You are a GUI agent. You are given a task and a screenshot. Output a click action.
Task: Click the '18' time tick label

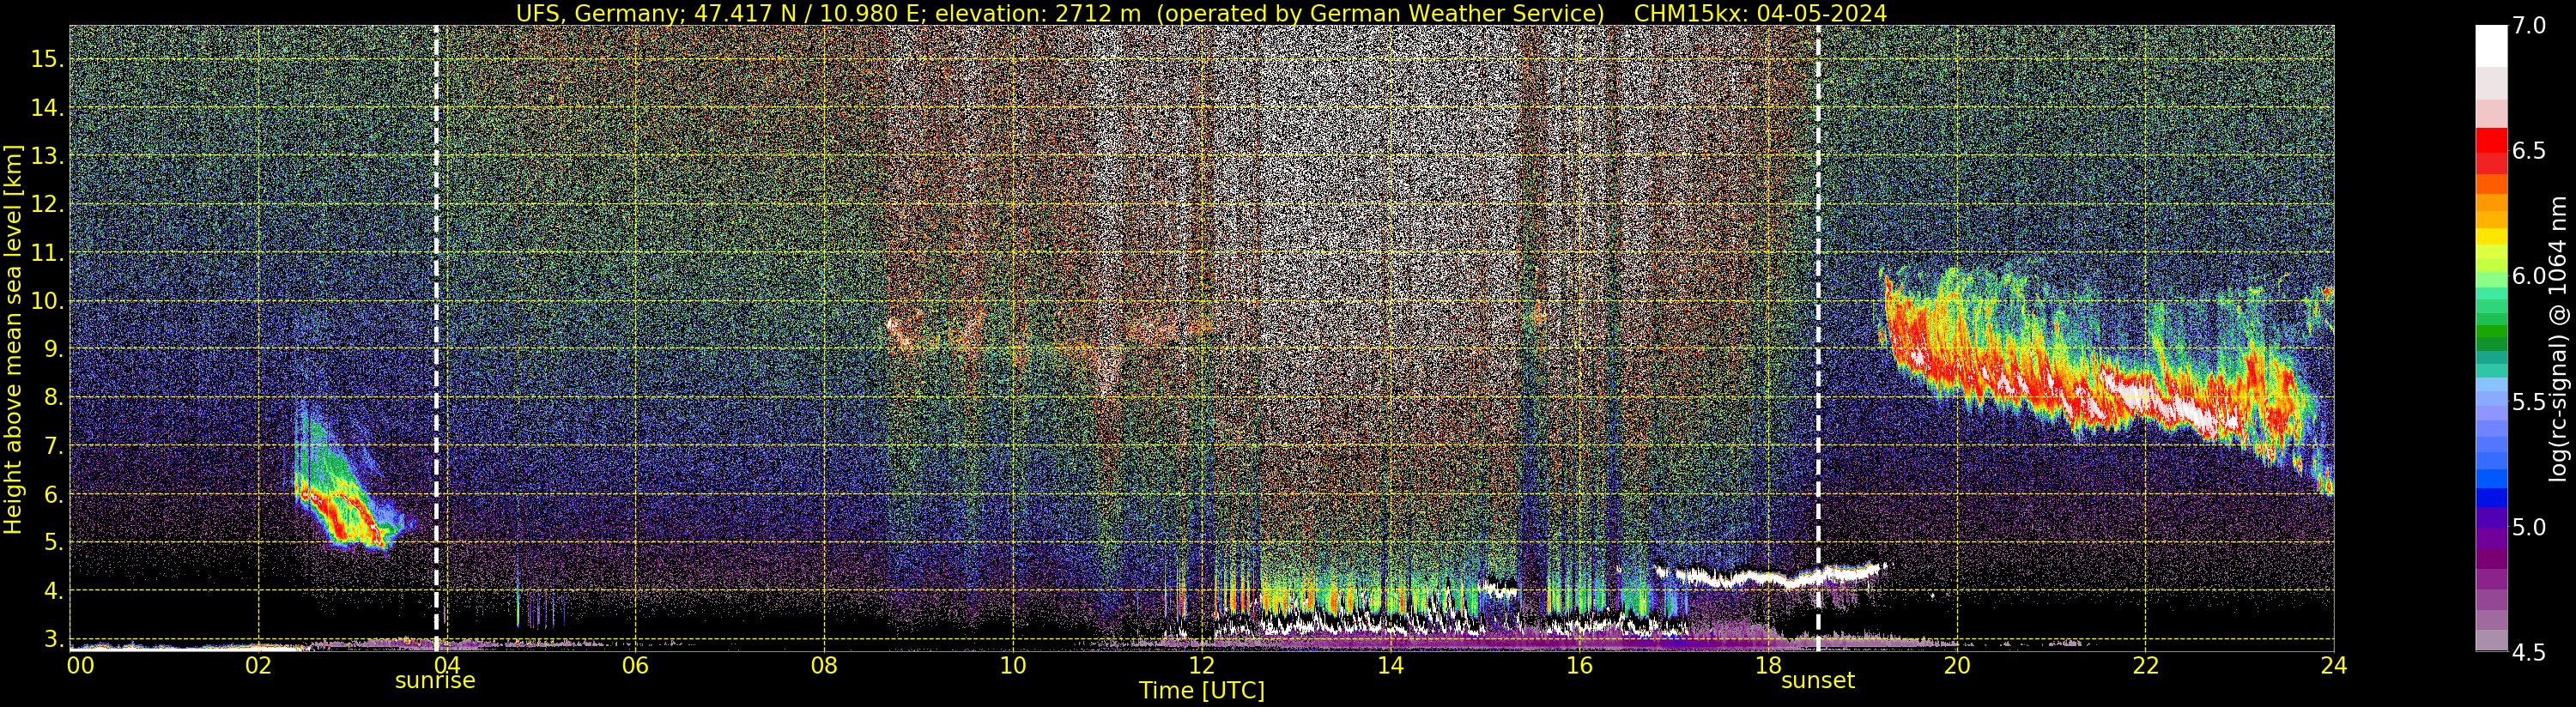pyautogui.click(x=1768, y=666)
